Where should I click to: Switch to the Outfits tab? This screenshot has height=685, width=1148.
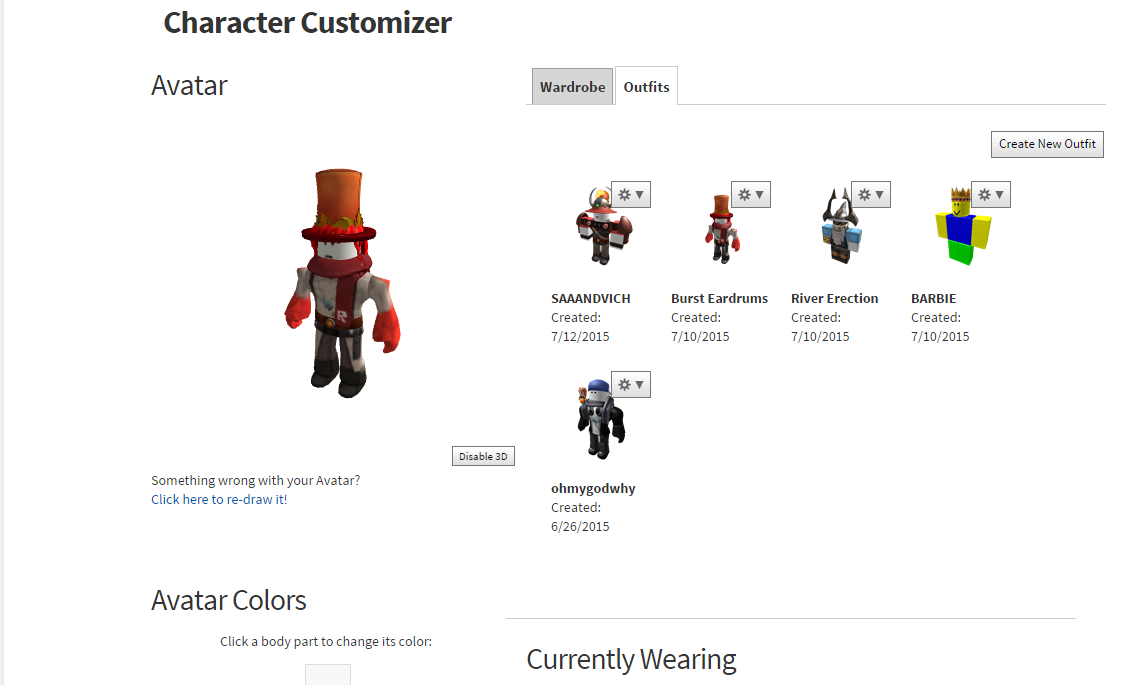[646, 87]
